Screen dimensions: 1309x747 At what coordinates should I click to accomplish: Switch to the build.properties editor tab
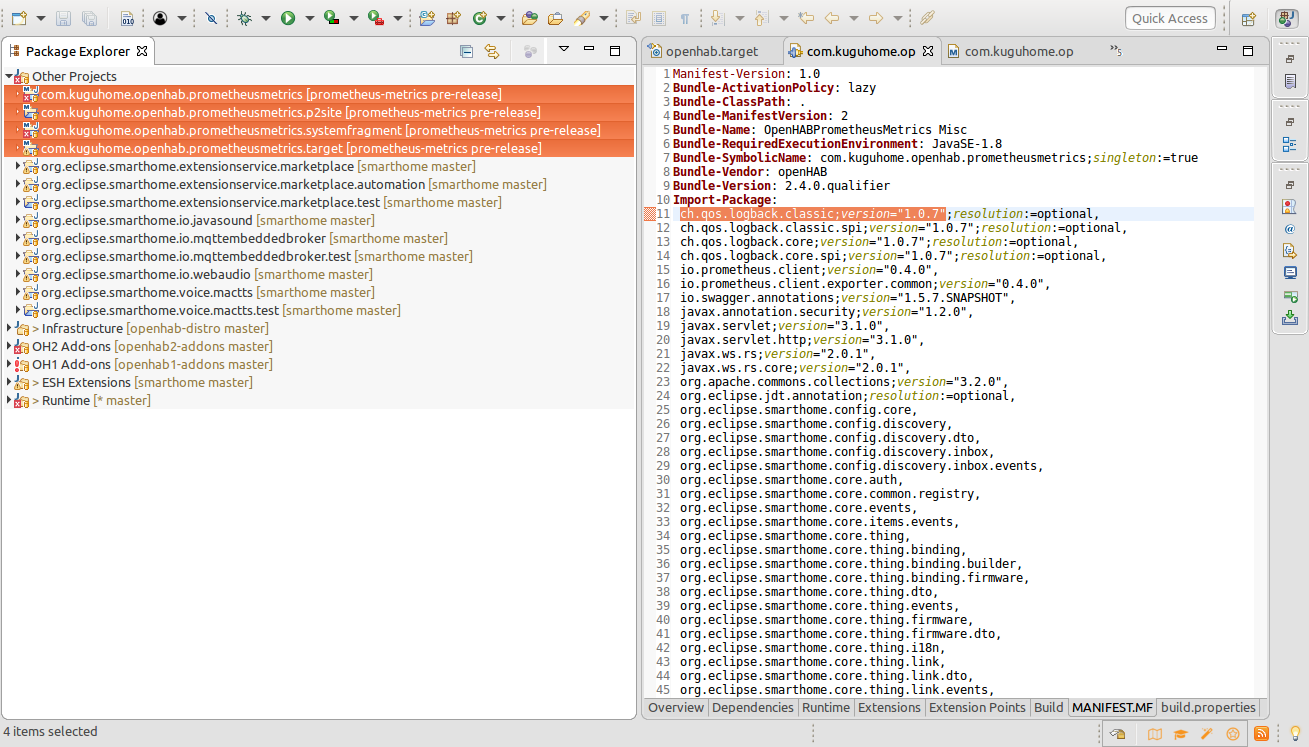[1208, 707]
